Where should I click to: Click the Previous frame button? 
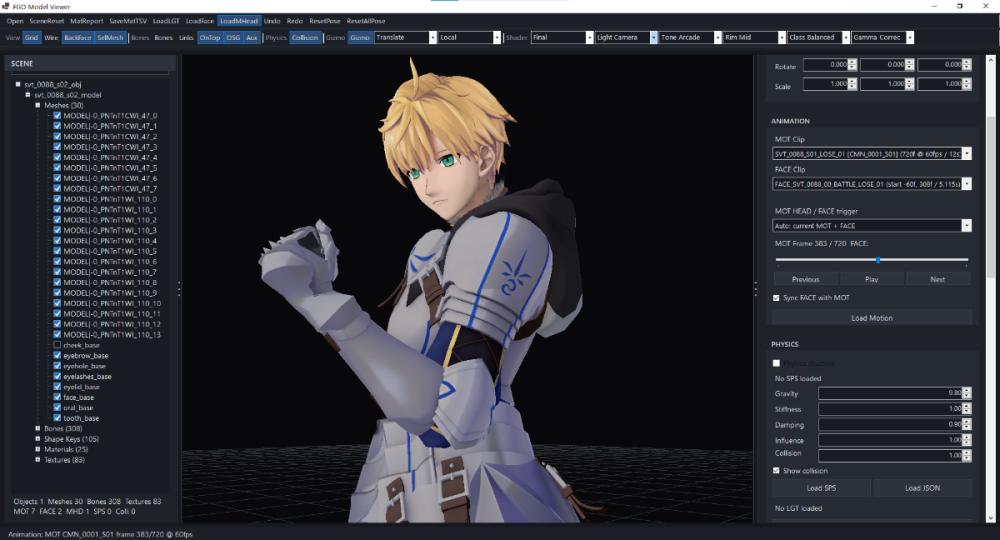click(805, 279)
